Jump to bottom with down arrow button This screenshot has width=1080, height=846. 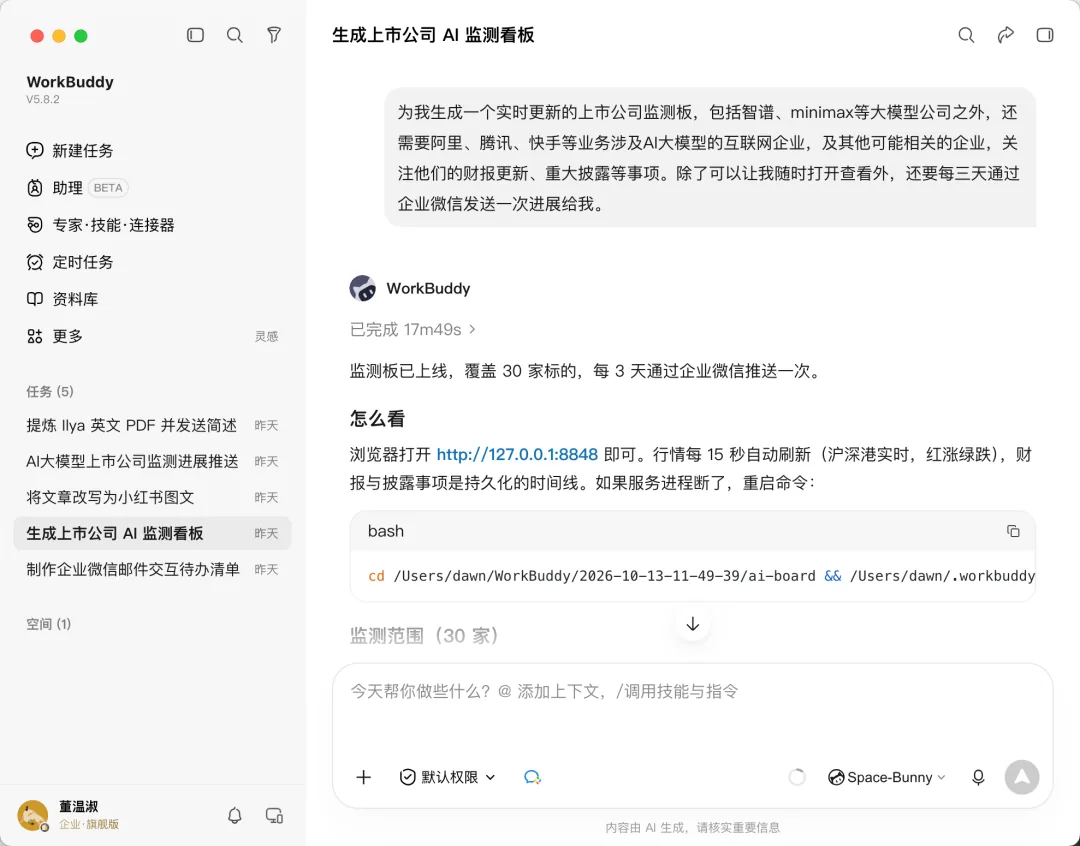[693, 624]
